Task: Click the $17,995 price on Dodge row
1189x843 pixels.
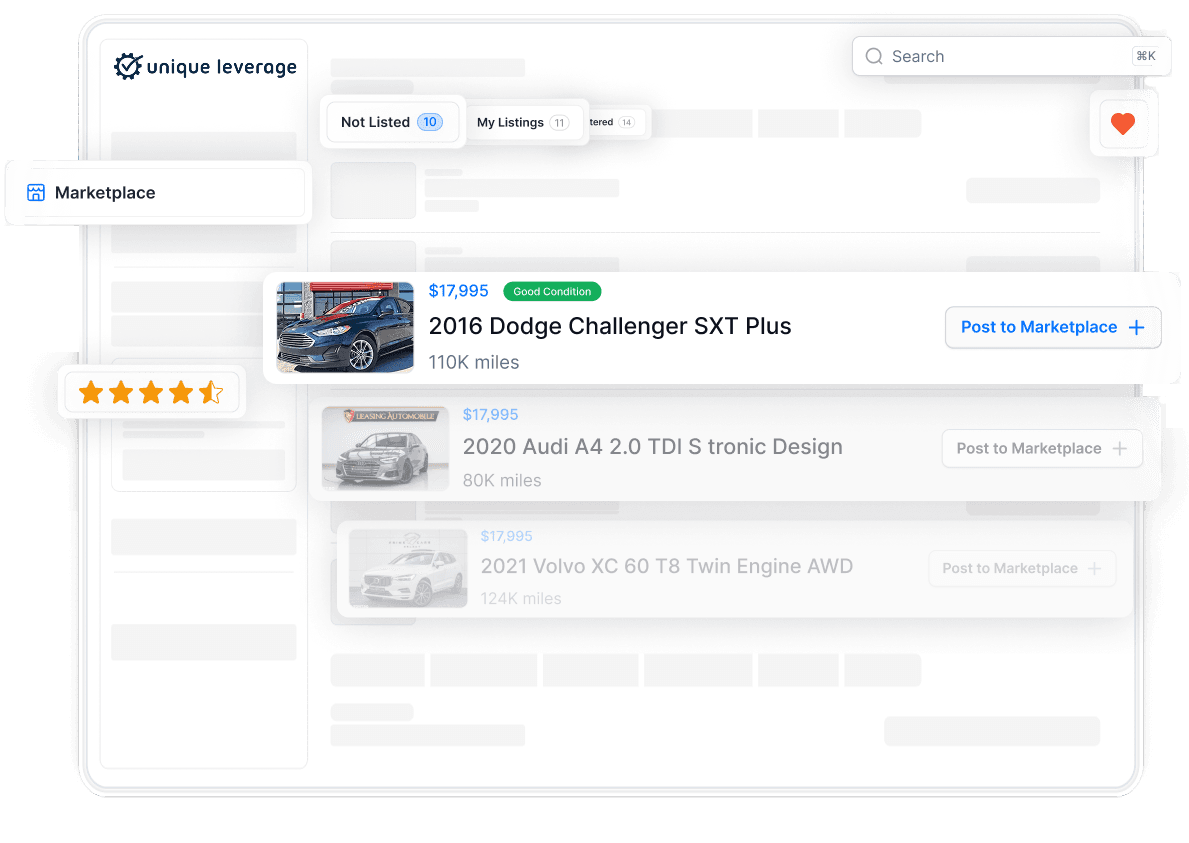Action: [x=458, y=291]
